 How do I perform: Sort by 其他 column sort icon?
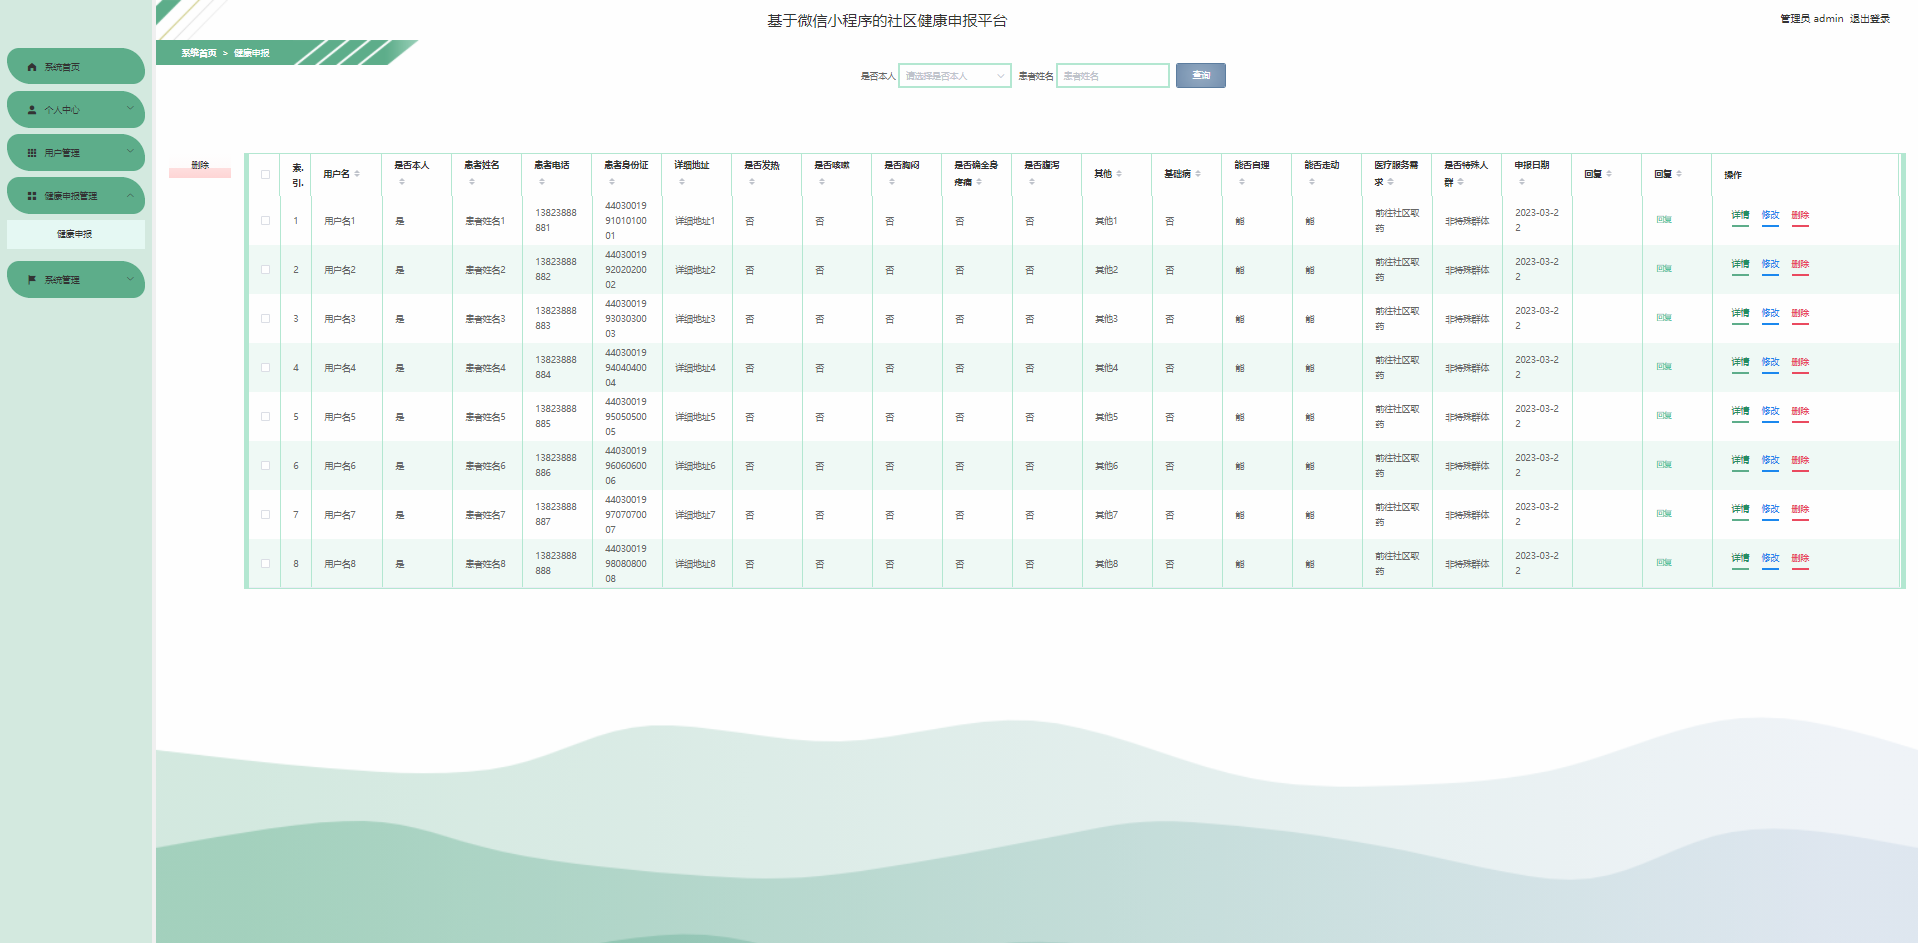click(1119, 174)
